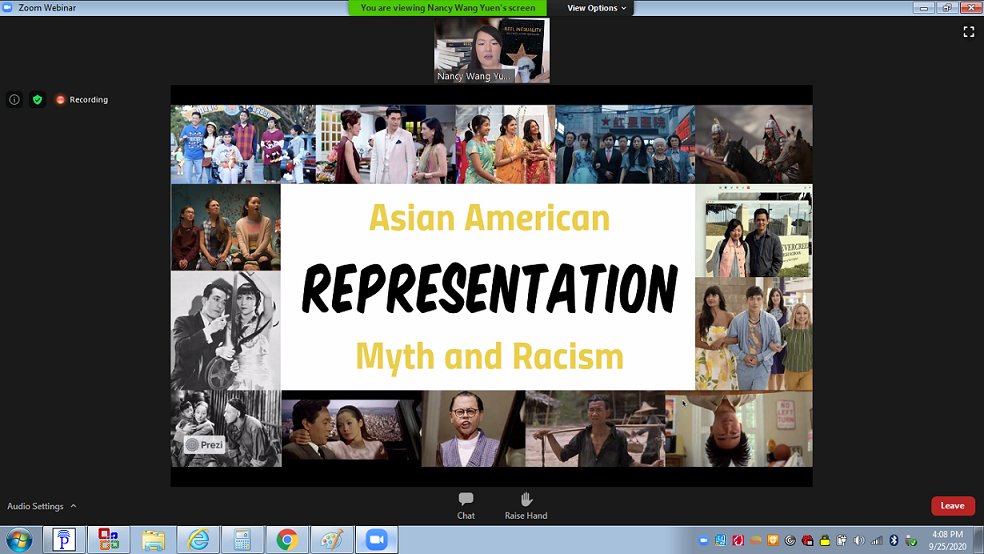Image resolution: width=984 pixels, height=554 pixels.
Task: Click Safely Remove Hardware tray icon
Action: click(911, 540)
